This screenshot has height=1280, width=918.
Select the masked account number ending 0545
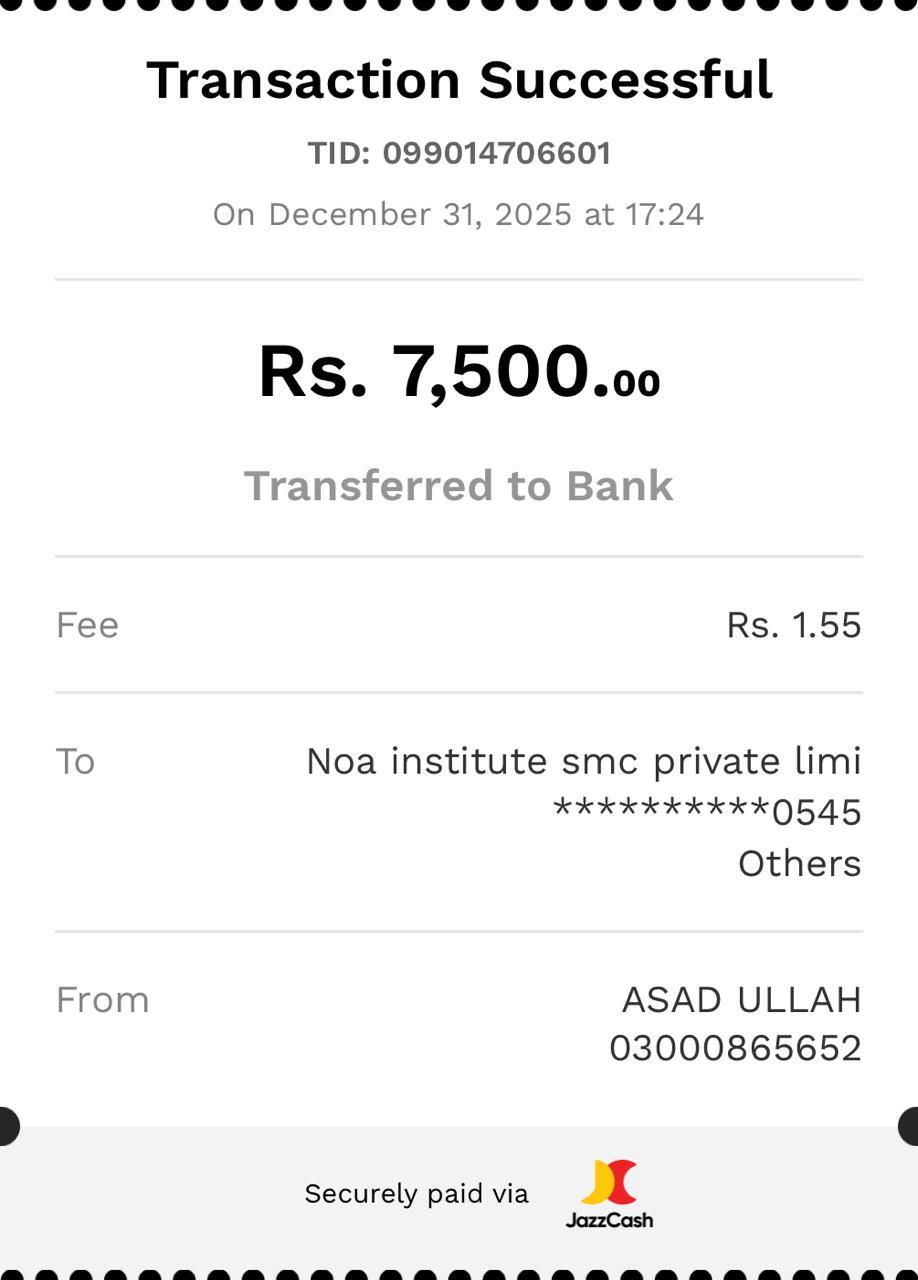tap(707, 812)
